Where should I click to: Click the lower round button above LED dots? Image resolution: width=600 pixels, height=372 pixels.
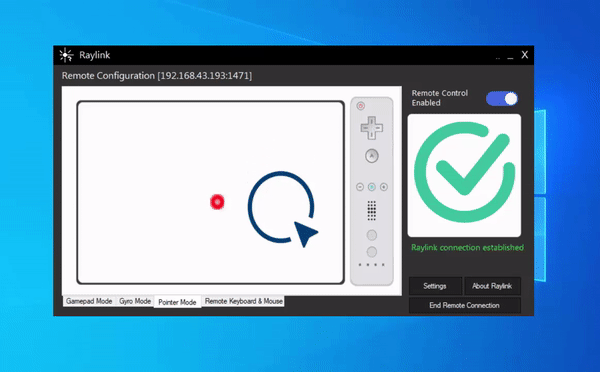[x=372, y=252]
